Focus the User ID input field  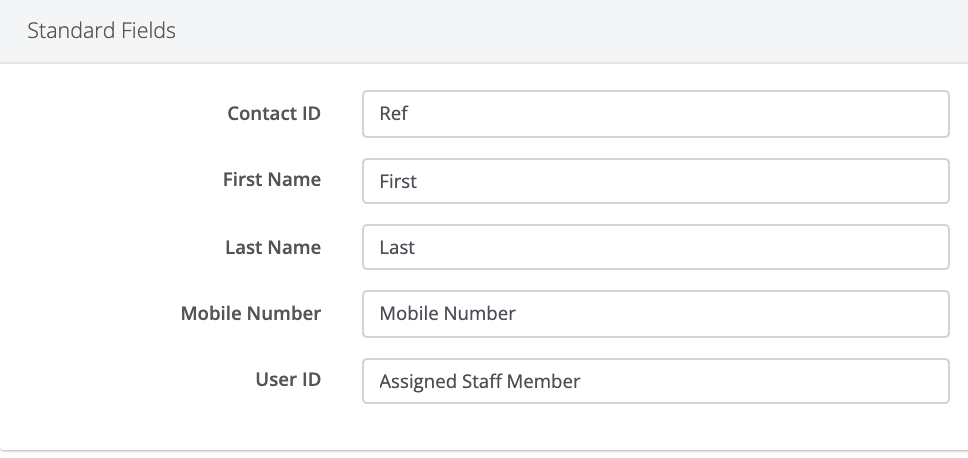[x=655, y=381]
